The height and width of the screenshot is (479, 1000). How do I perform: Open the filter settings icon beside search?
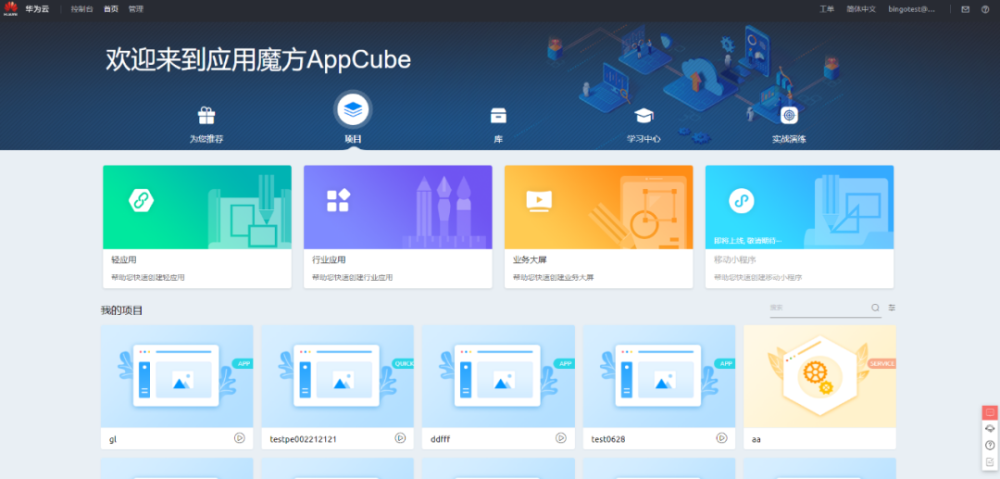click(892, 307)
